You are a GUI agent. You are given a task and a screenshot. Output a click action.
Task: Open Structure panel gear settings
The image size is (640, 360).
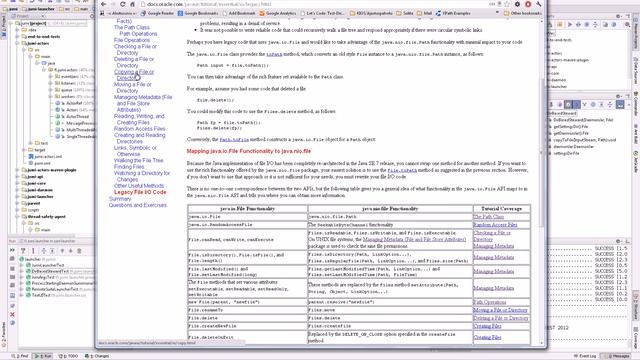(620, 96)
